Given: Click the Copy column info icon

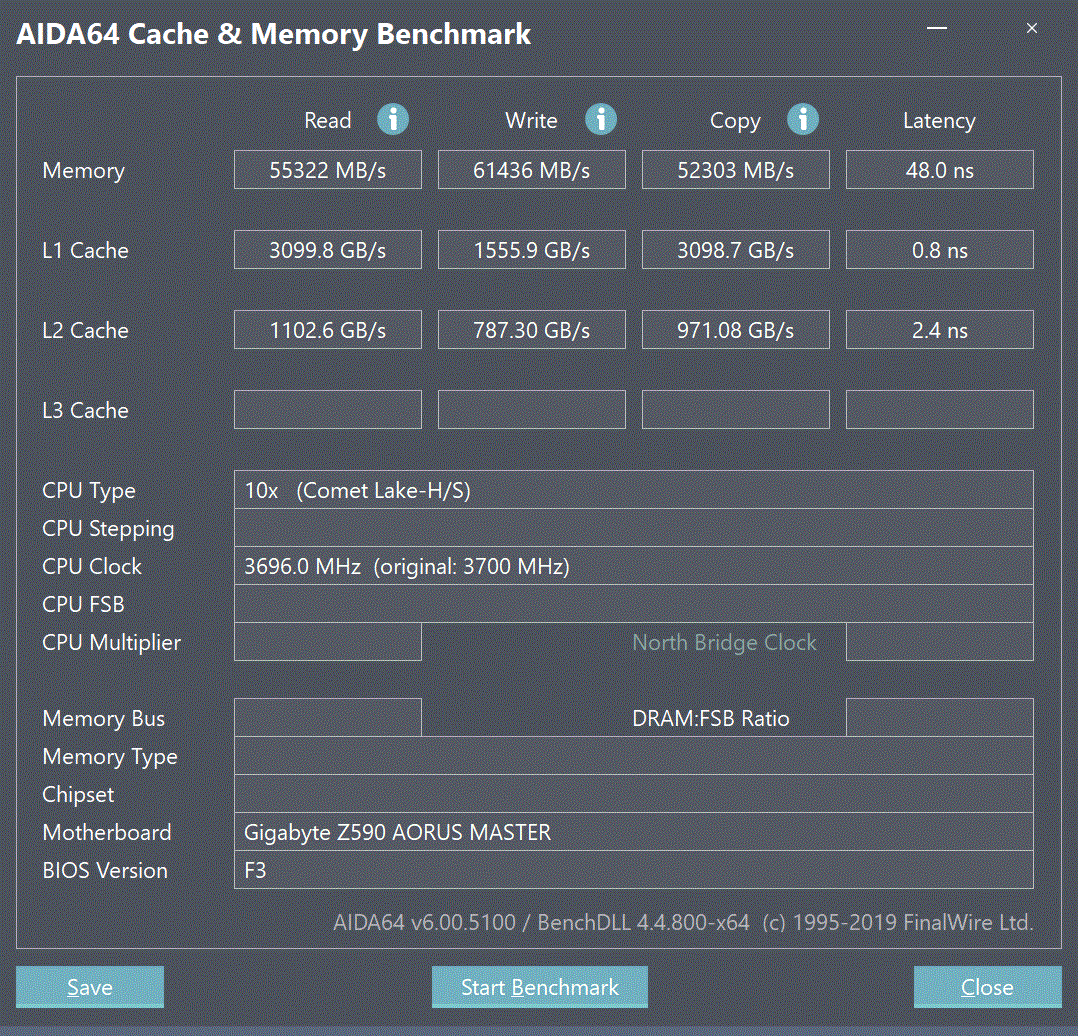Looking at the screenshot, I should pyautogui.click(x=802, y=120).
